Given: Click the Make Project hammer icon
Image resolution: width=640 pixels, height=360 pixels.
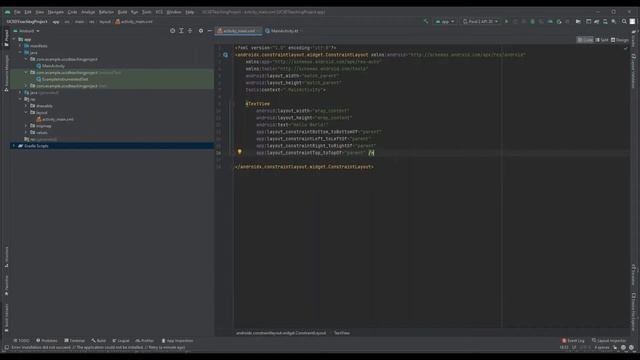Looking at the screenshot, I should tap(426, 21).
